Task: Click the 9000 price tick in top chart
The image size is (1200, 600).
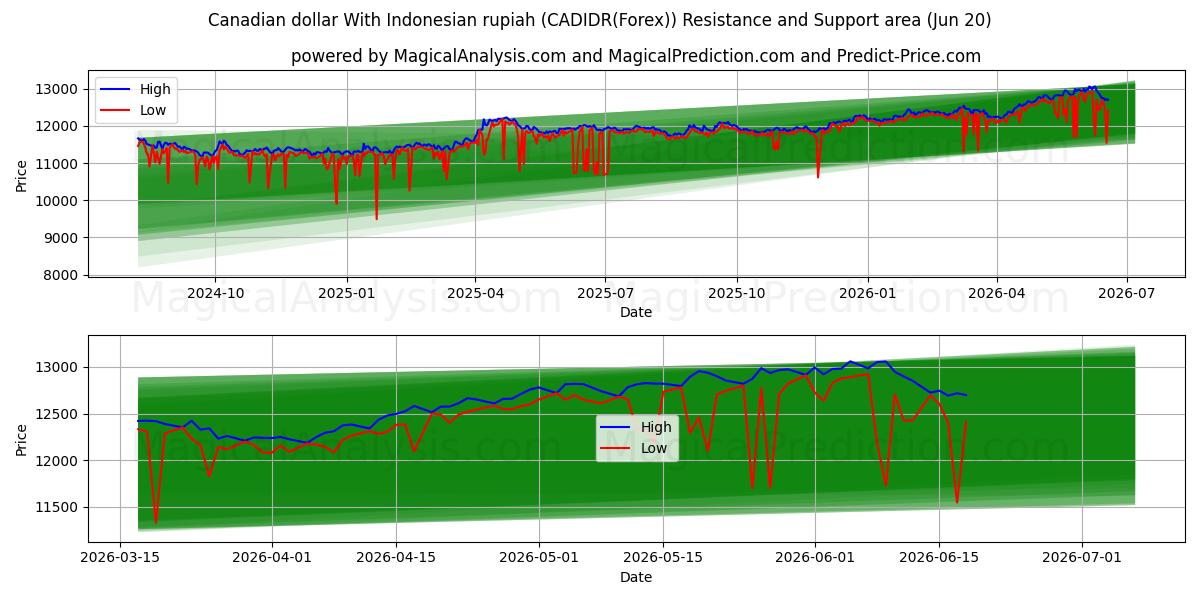Action: pyautogui.click(x=62, y=238)
